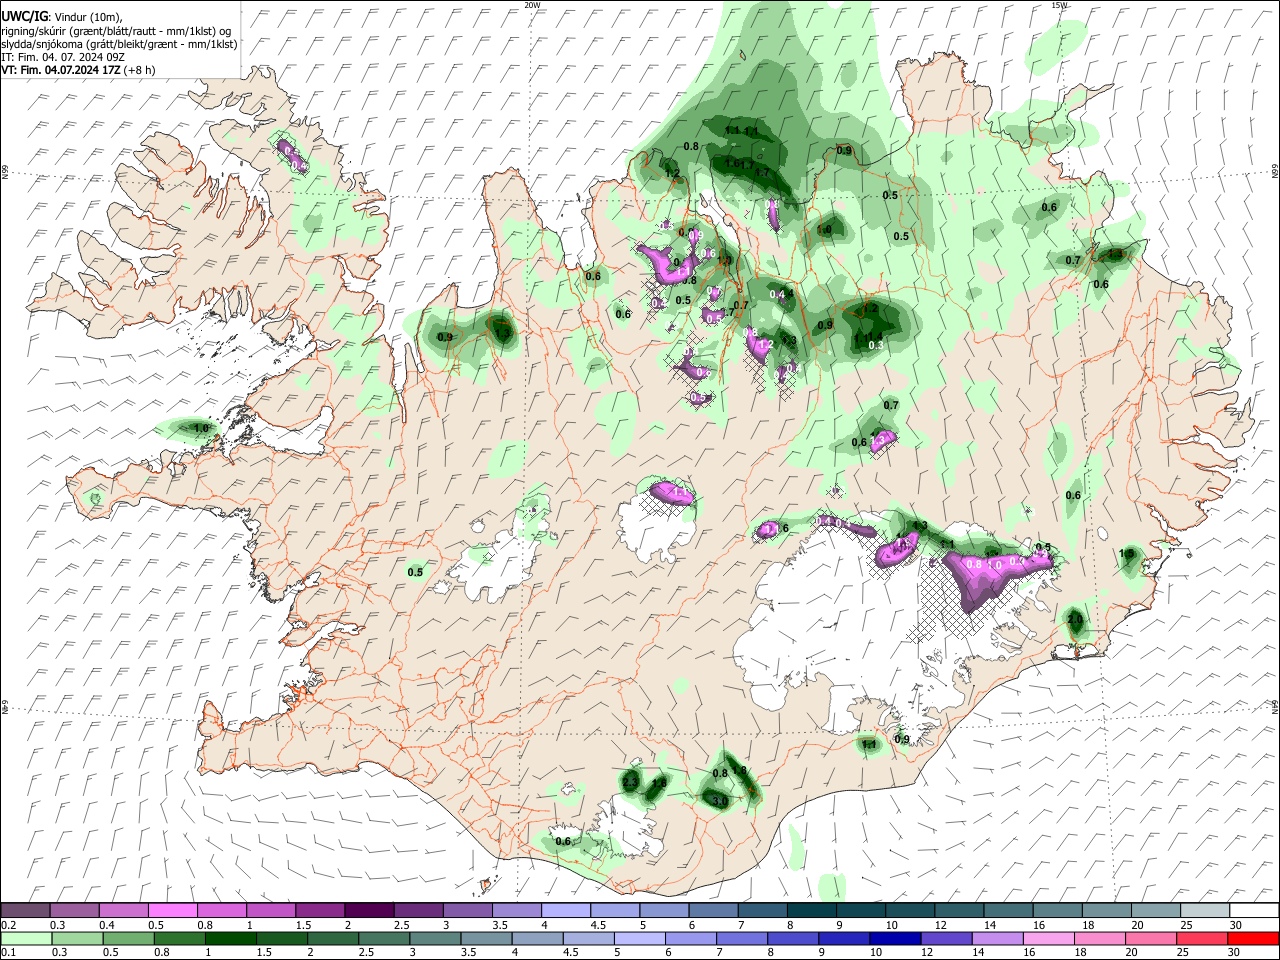The width and height of the screenshot is (1280, 960).
Task: Select the dark teal 8 swatch in the snow scale
Action: pyautogui.click(x=810, y=911)
